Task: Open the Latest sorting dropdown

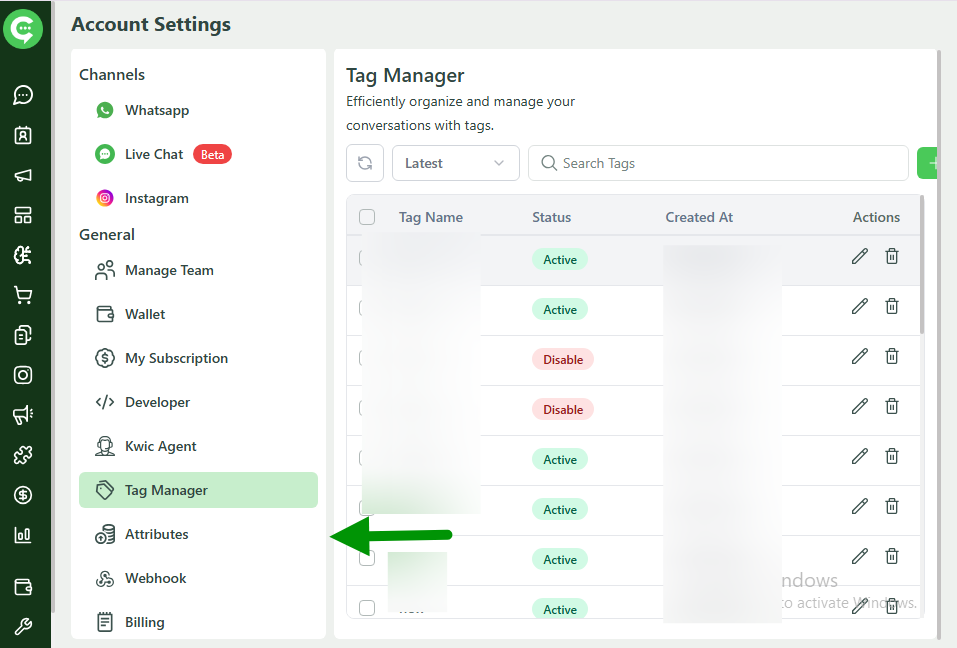Action: coord(455,163)
